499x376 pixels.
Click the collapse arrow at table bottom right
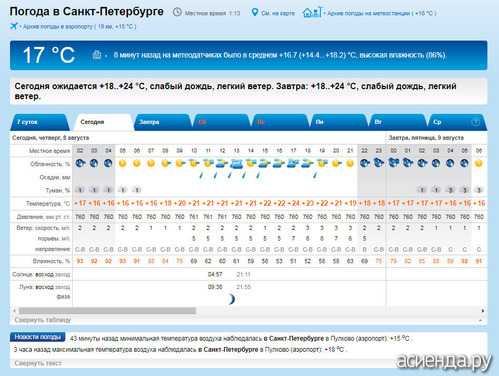[480, 320]
